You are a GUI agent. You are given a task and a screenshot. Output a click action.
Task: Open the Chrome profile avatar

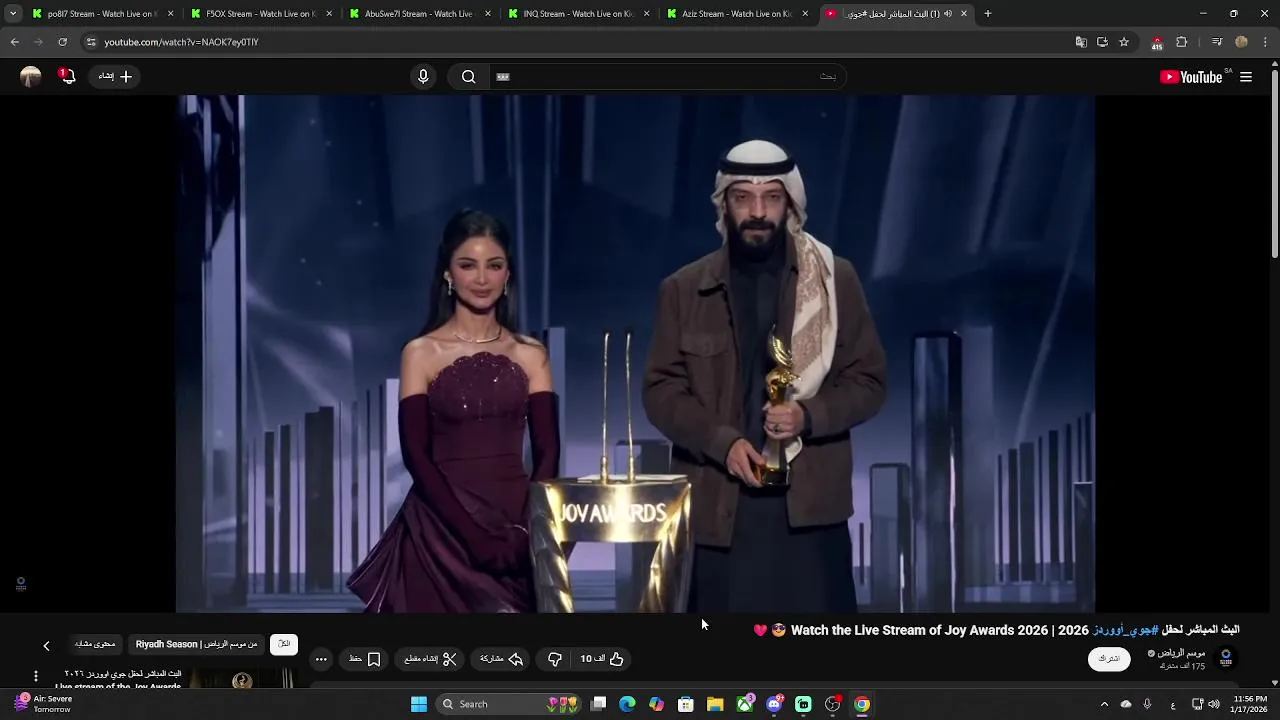[x=1241, y=42]
